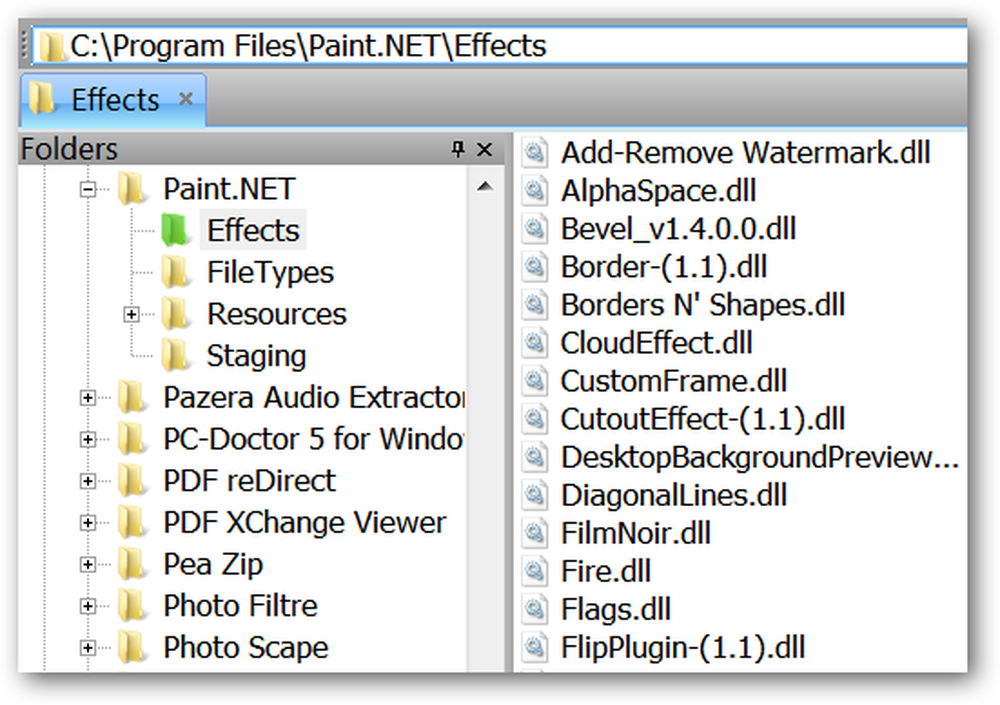Select Flags.dll file
Viewport: 1000px width, 705px height.
pos(616,610)
